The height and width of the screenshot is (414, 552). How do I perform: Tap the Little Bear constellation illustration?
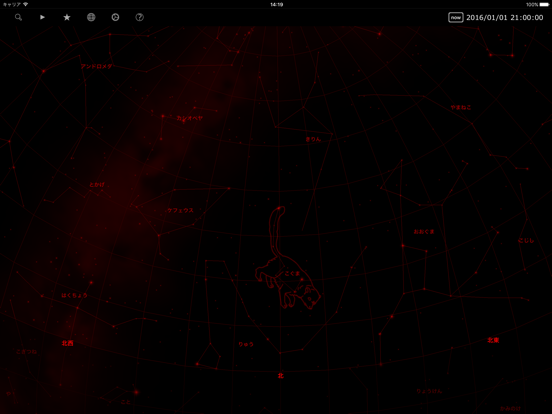tap(288, 259)
